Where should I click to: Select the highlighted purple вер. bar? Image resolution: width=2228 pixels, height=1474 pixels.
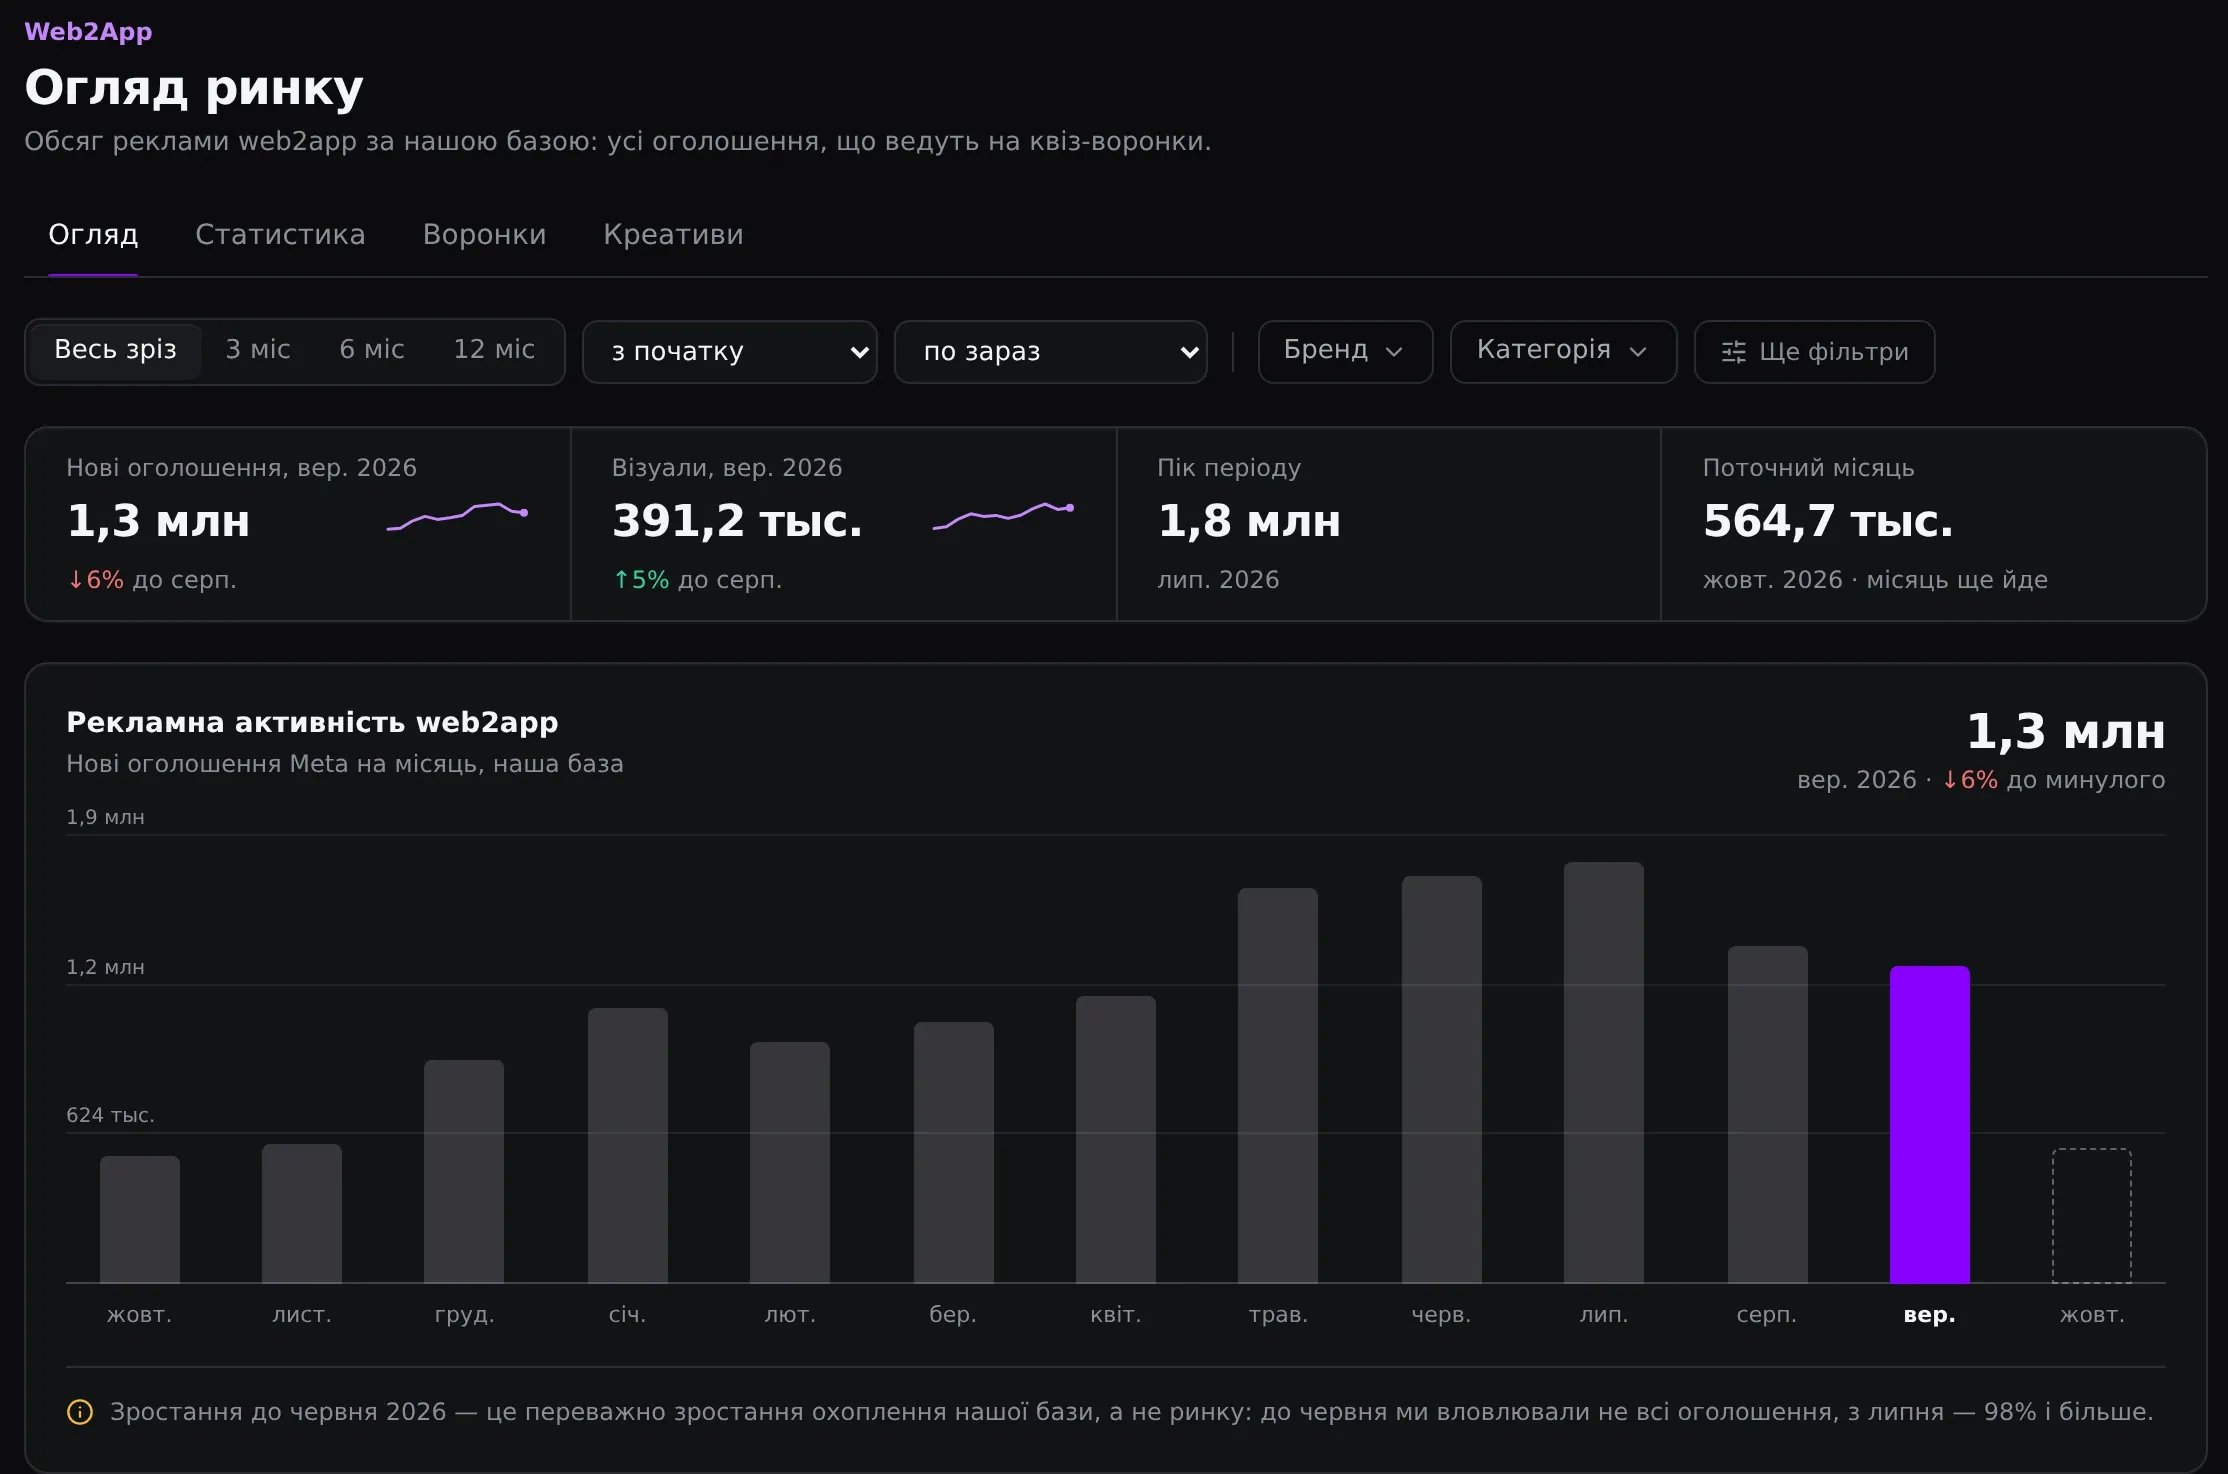tap(1929, 1124)
